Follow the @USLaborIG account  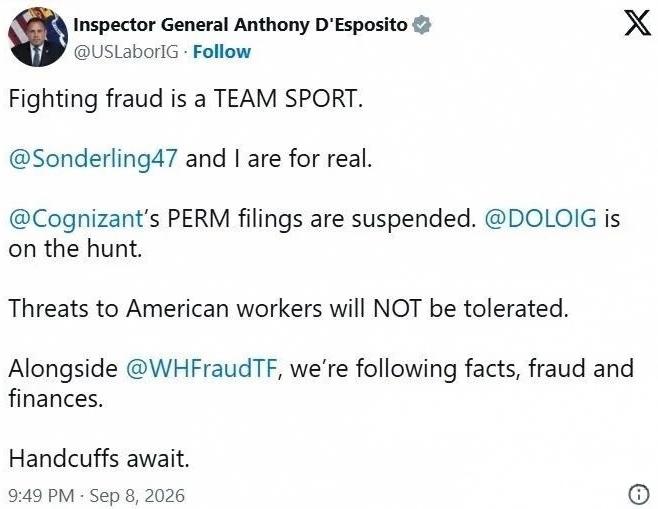(222, 52)
